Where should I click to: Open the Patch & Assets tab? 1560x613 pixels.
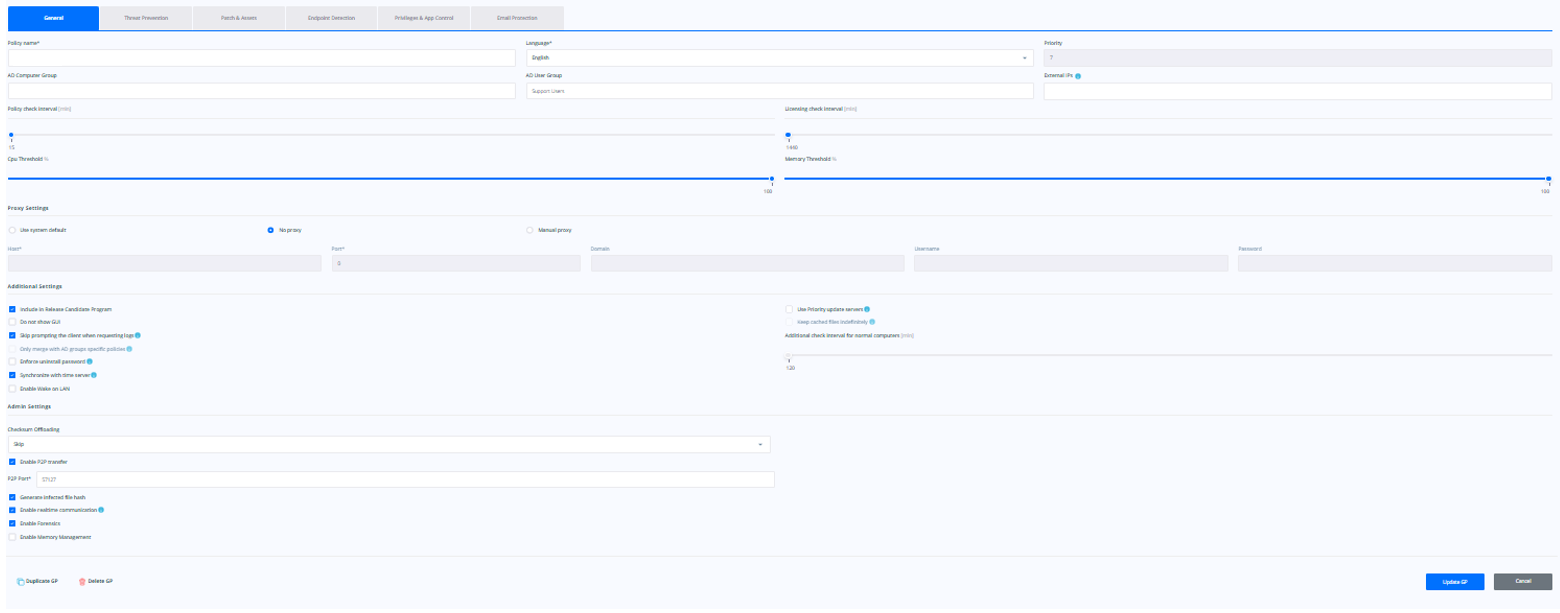point(238,18)
